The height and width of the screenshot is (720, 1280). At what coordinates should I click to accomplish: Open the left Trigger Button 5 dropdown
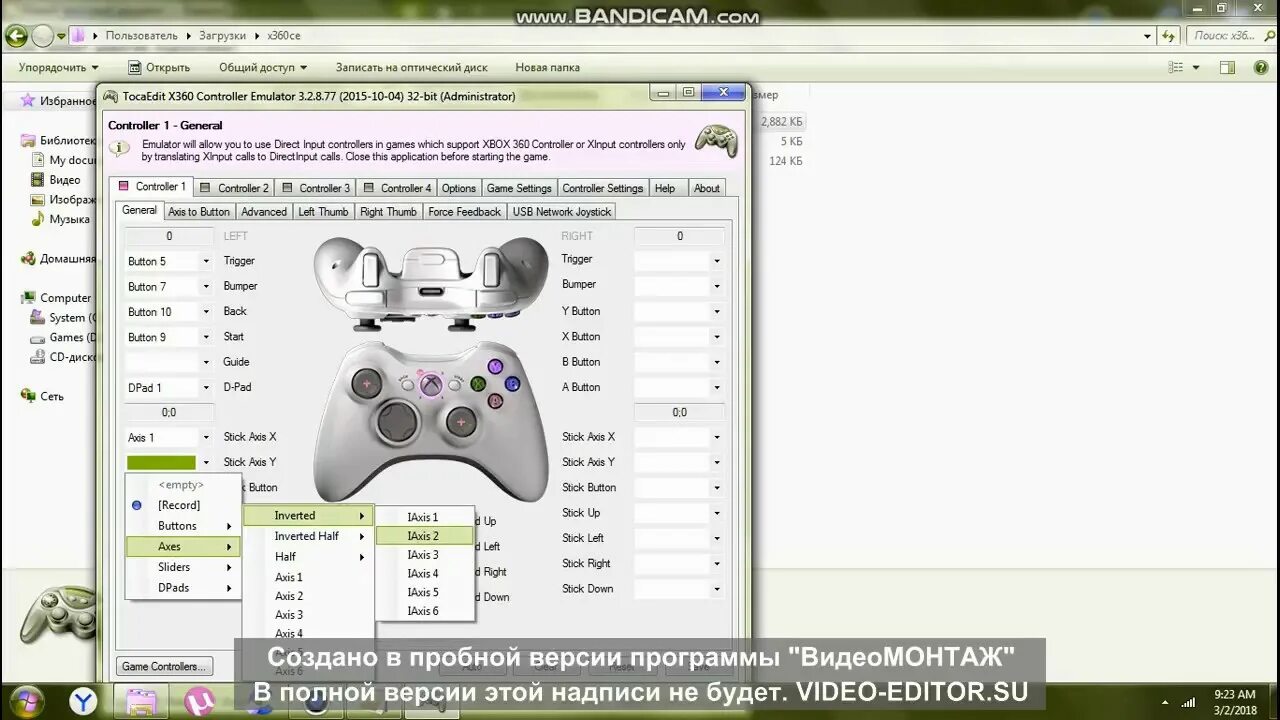(206, 261)
